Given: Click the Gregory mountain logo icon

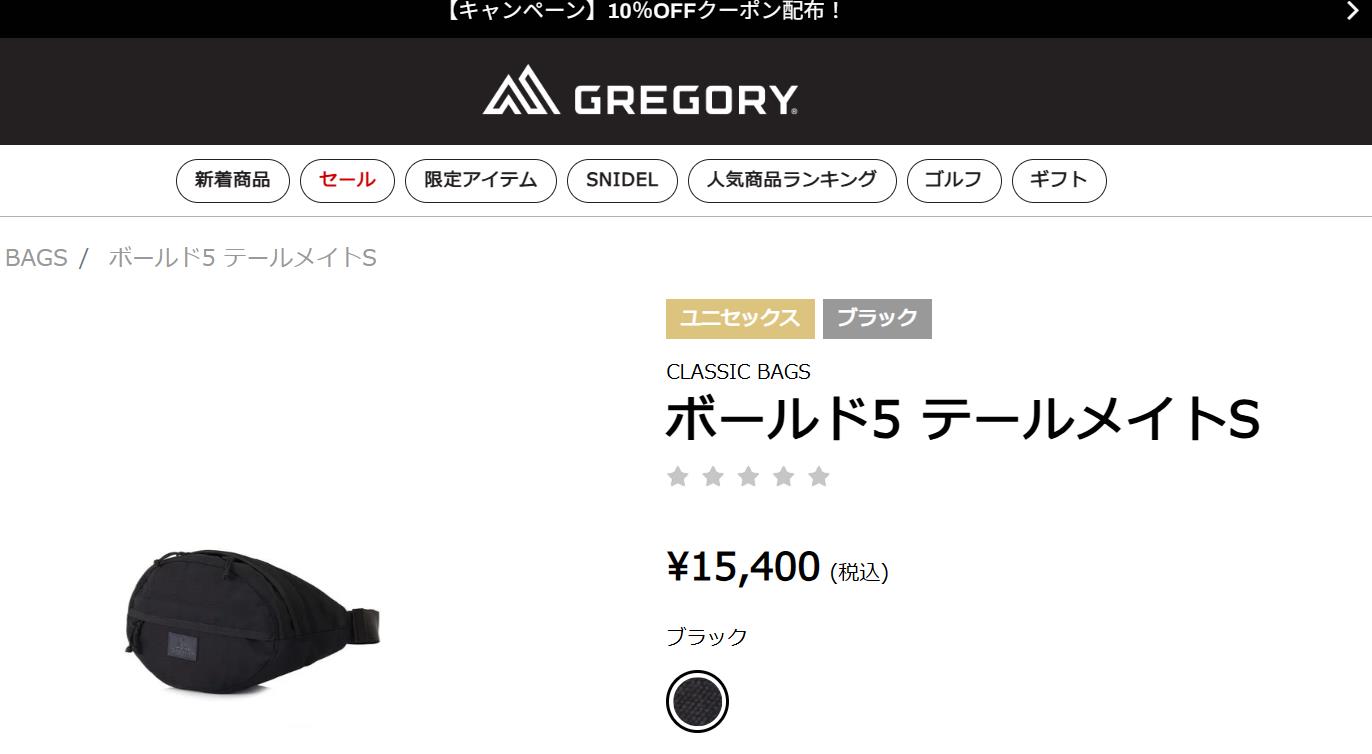Looking at the screenshot, I should pos(521,91).
